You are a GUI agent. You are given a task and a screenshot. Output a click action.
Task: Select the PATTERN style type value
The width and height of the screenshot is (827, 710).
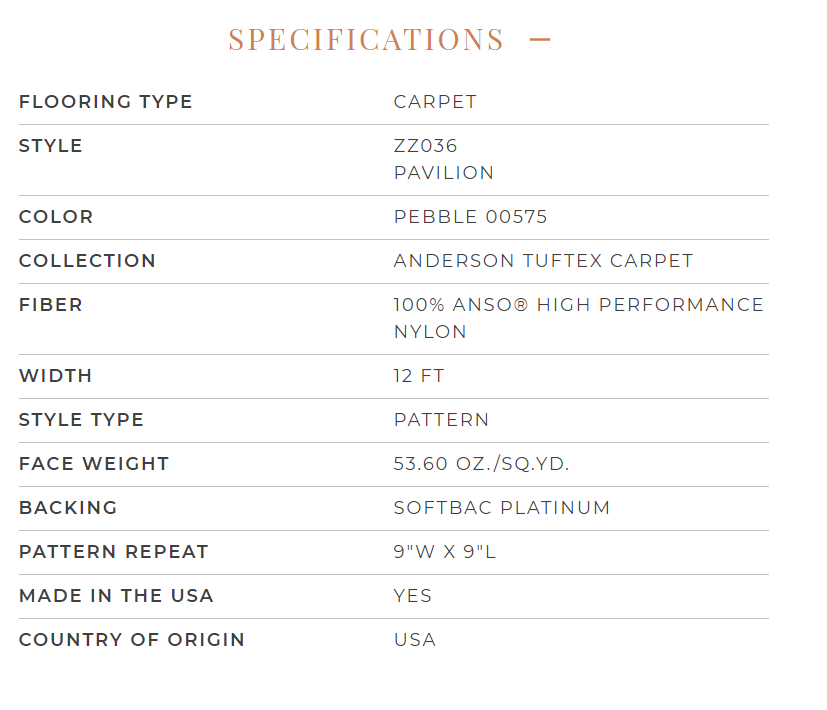point(441,420)
